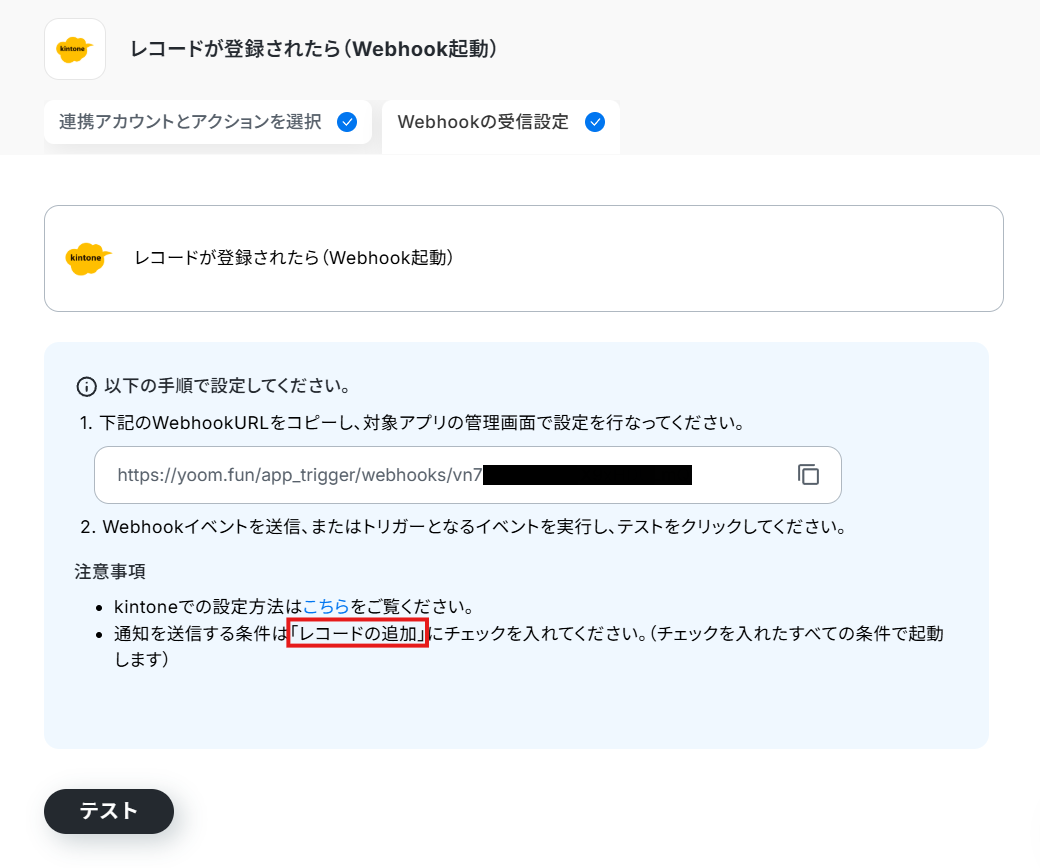
Task: Click the 以下の手順で設定してください notice text
Action: tap(227, 386)
